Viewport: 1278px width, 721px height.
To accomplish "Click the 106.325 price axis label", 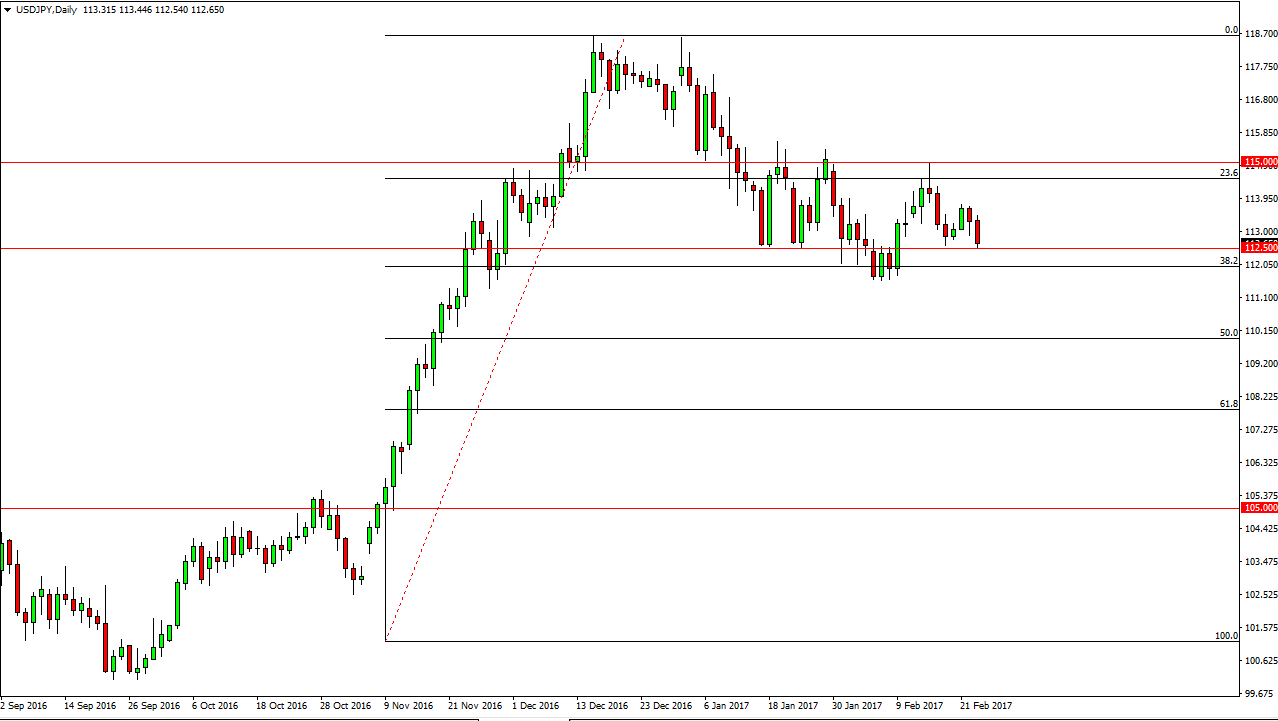I will point(1262,463).
